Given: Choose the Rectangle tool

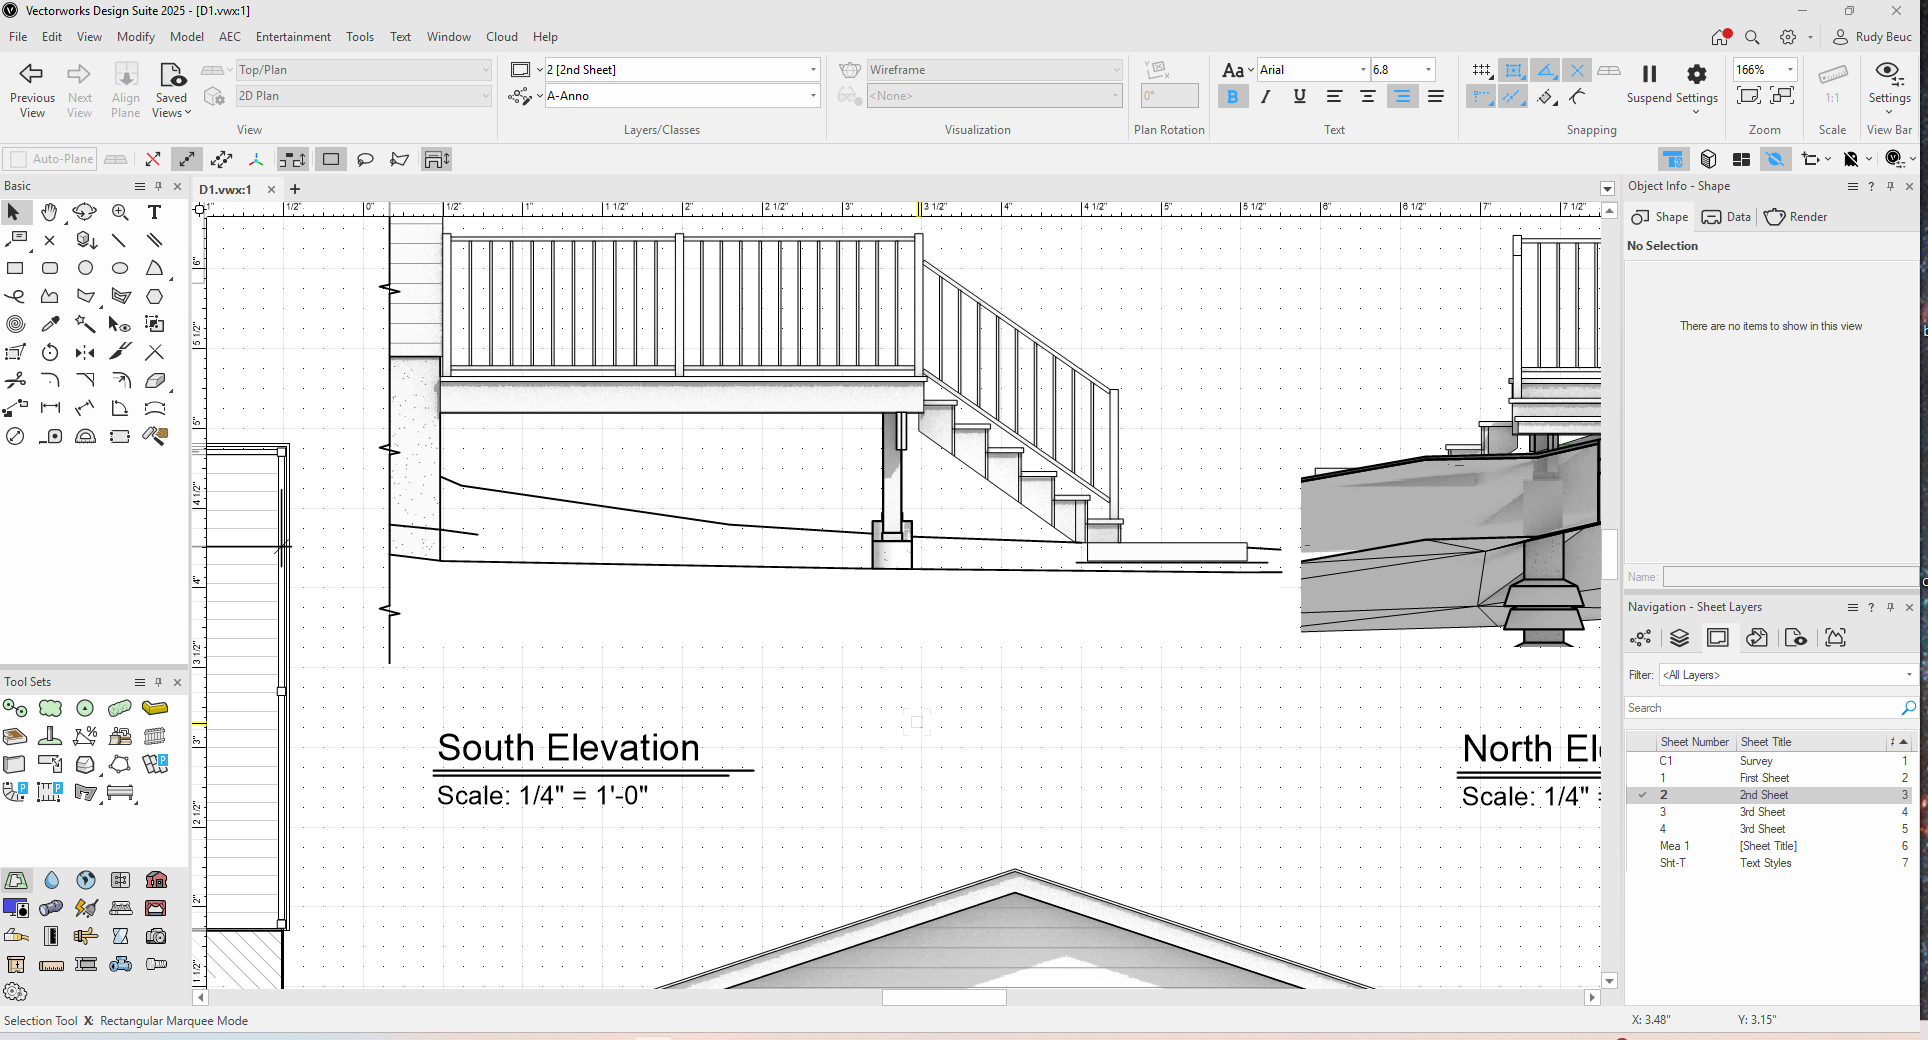Looking at the screenshot, I should (x=15, y=268).
